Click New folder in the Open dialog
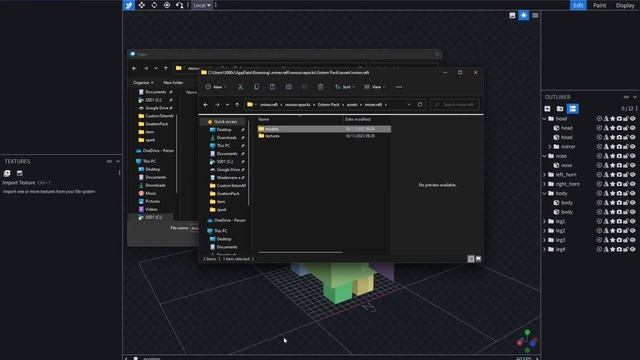The width and height of the screenshot is (640, 360). click(x=173, y=82)
